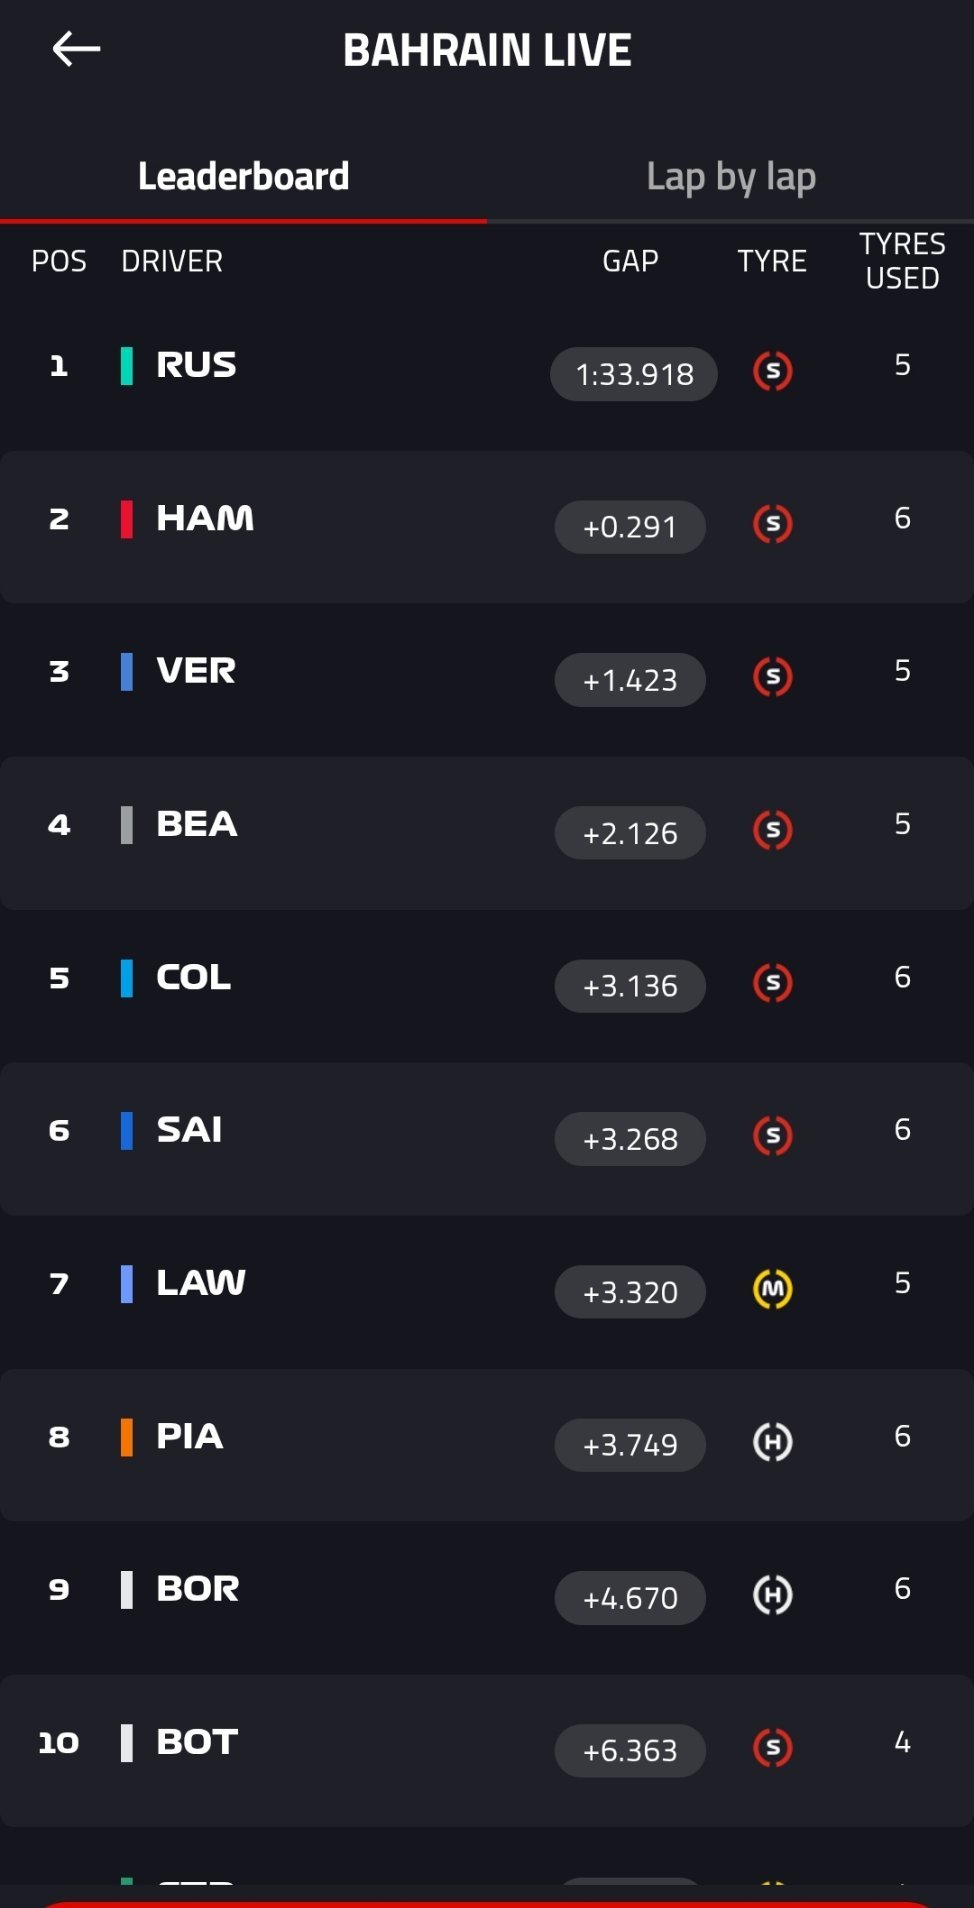The image size is (974, 1908).
Task: Tap the +0.291 gap for HAM
Action: [630, 527]
